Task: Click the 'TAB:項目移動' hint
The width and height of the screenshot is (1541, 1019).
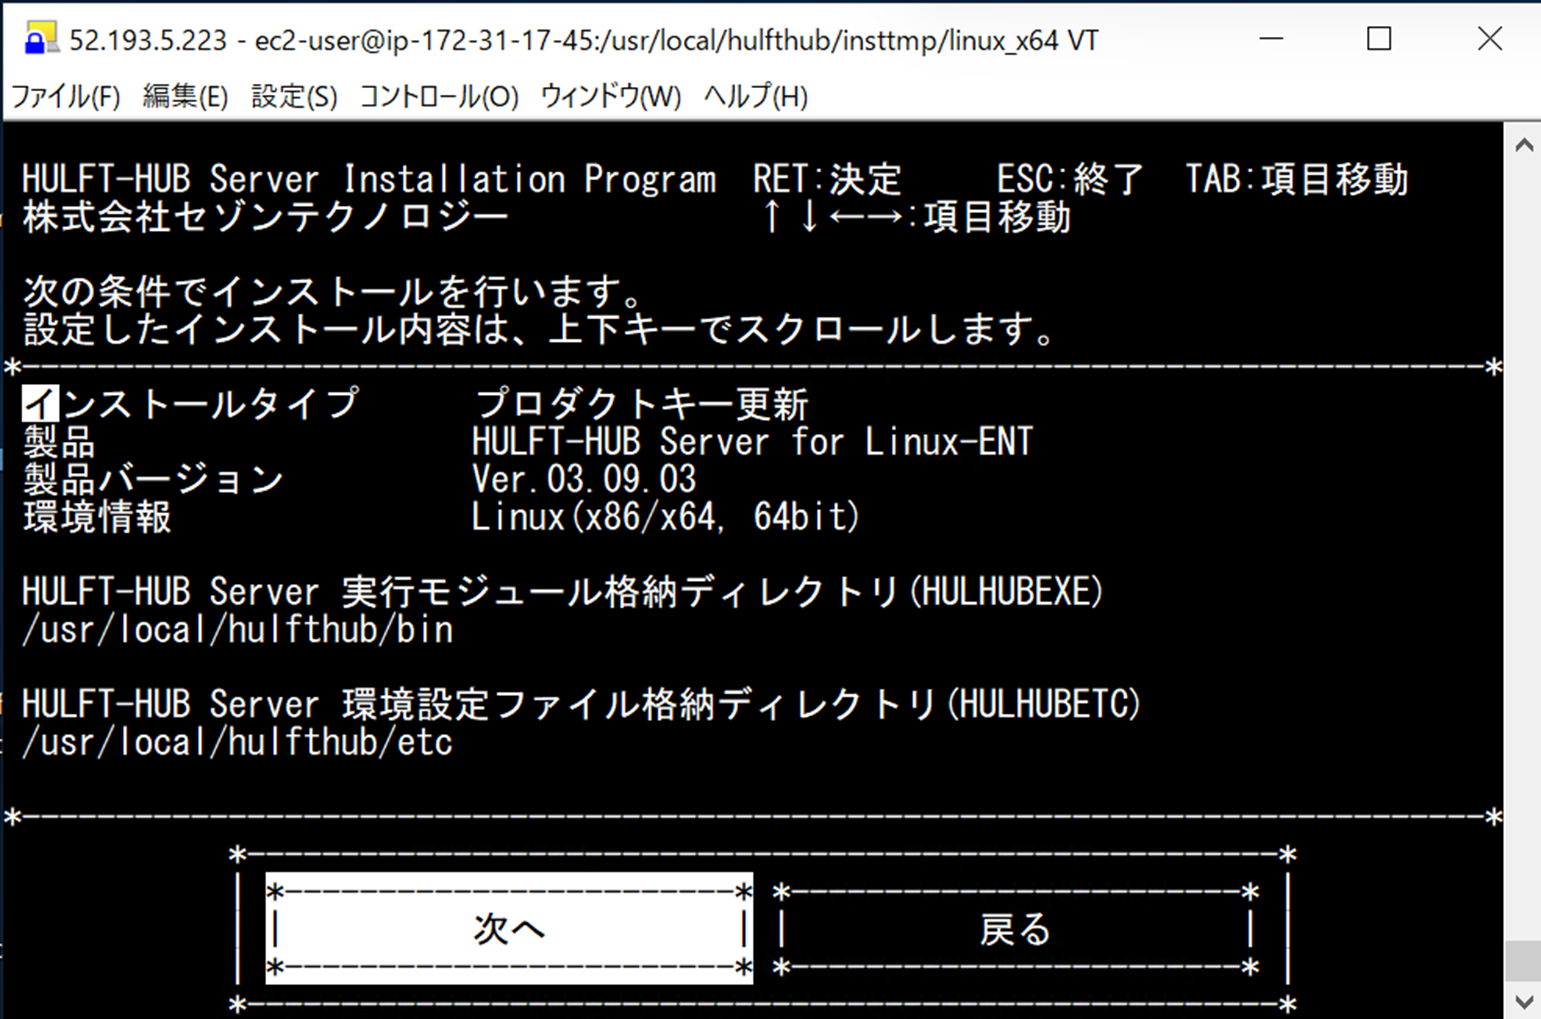Action: pos(1296,180)
